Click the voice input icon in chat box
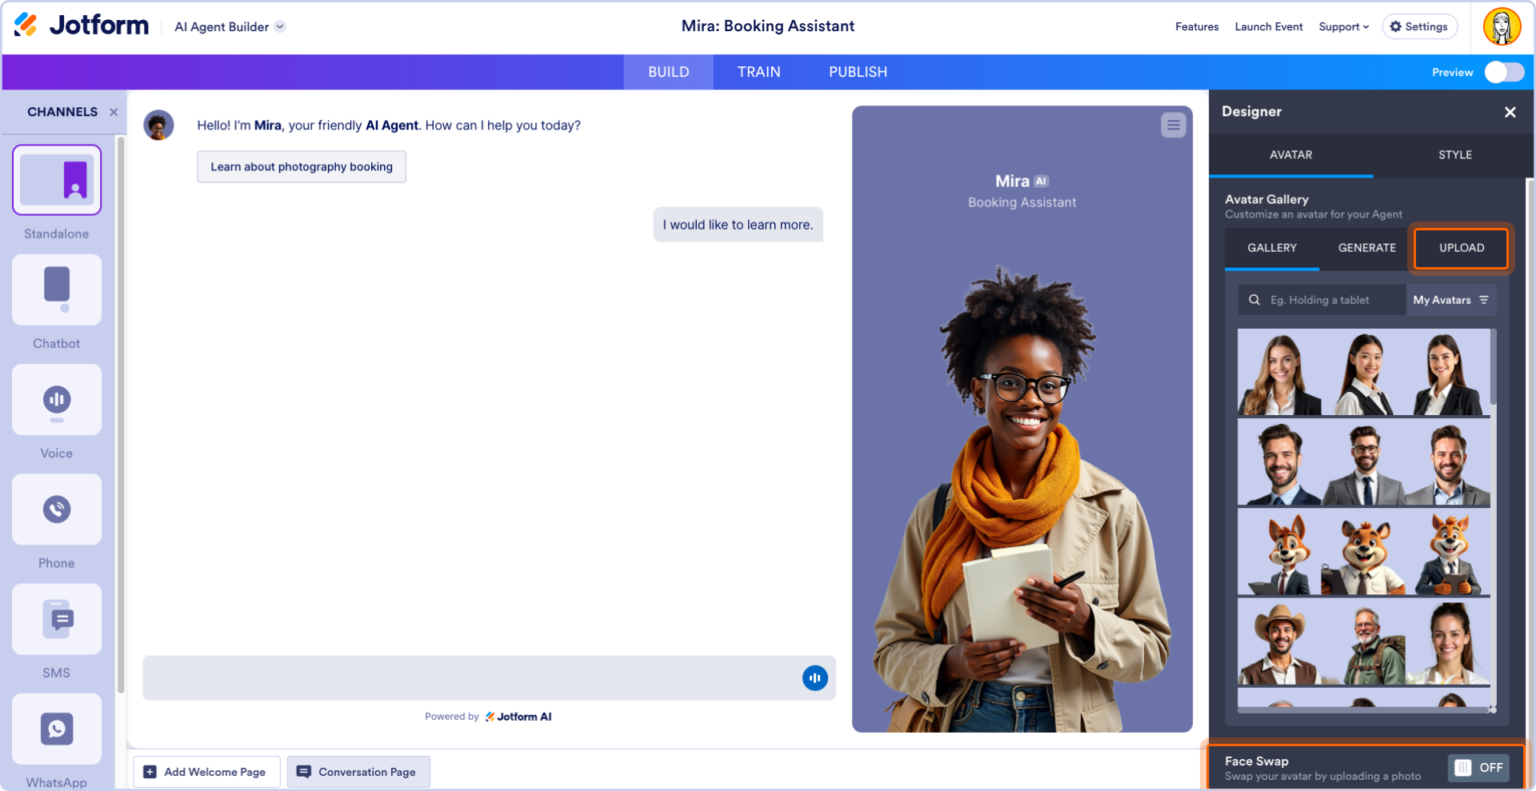This screenshot has height=791, width=1536. coord(815,677)
